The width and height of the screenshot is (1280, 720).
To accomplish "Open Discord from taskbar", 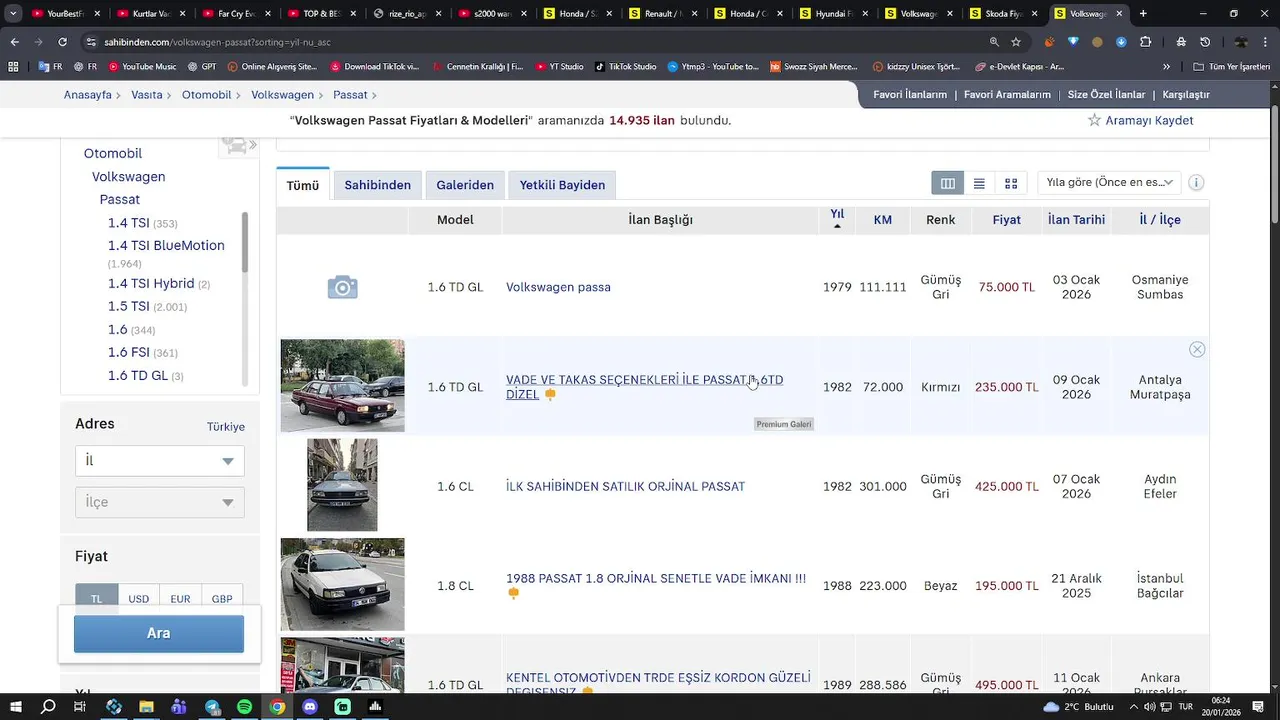I will (310, 707).
